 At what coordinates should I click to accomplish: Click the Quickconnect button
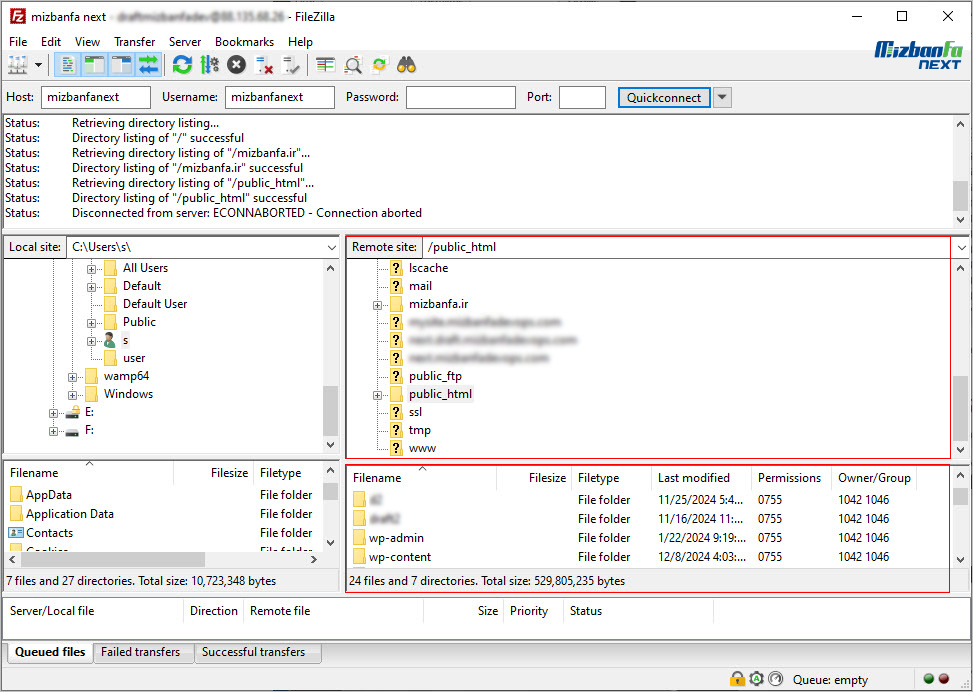(664, 97)
